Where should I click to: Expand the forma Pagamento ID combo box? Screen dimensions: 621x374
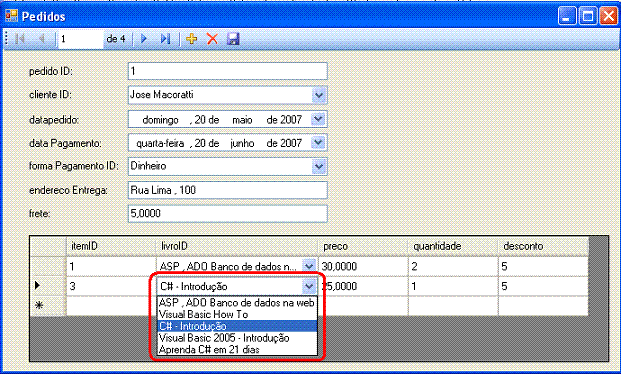[x=318, y=166]
